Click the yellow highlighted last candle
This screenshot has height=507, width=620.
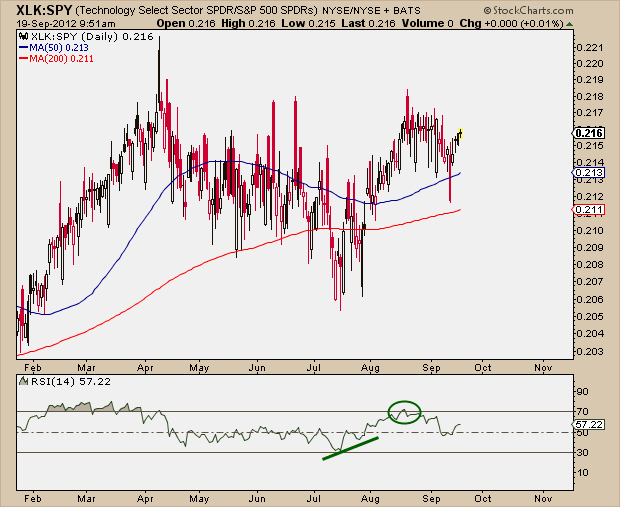460,133
